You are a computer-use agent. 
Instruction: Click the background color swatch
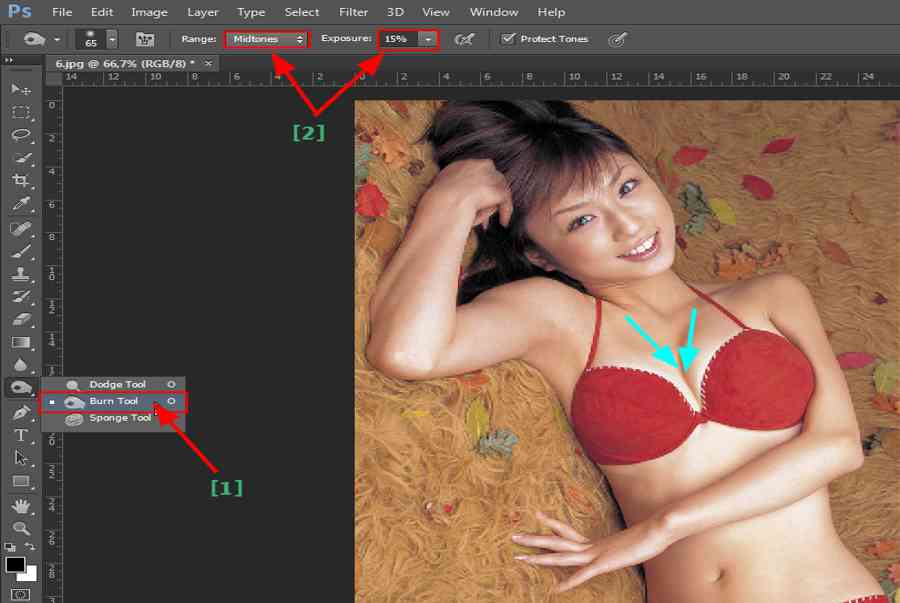(x=30, y=574)
